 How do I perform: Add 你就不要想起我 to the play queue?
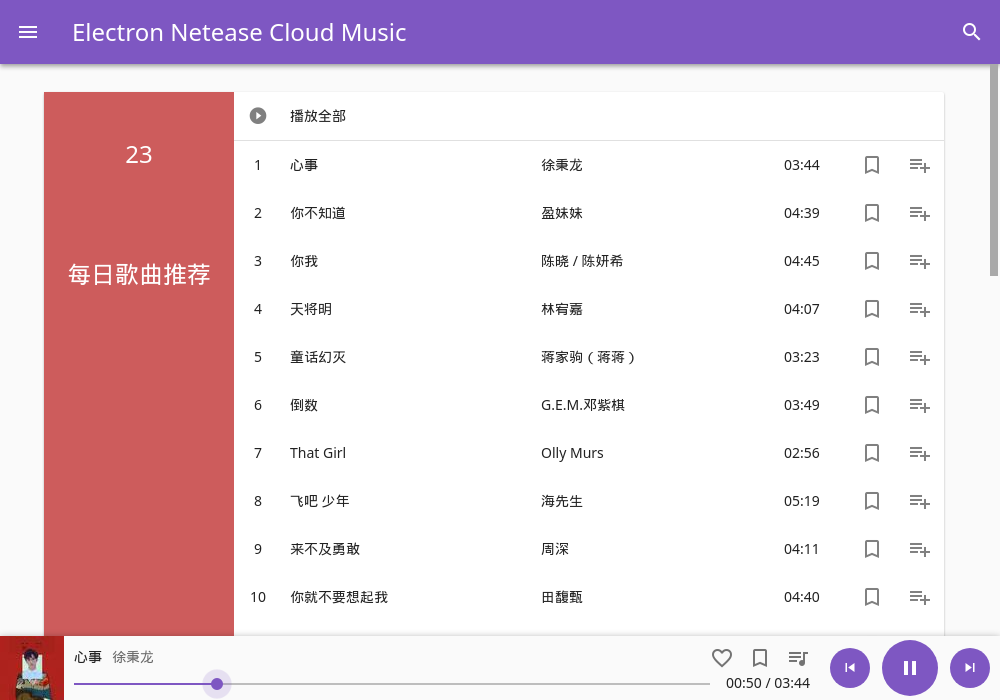point(920,597)
